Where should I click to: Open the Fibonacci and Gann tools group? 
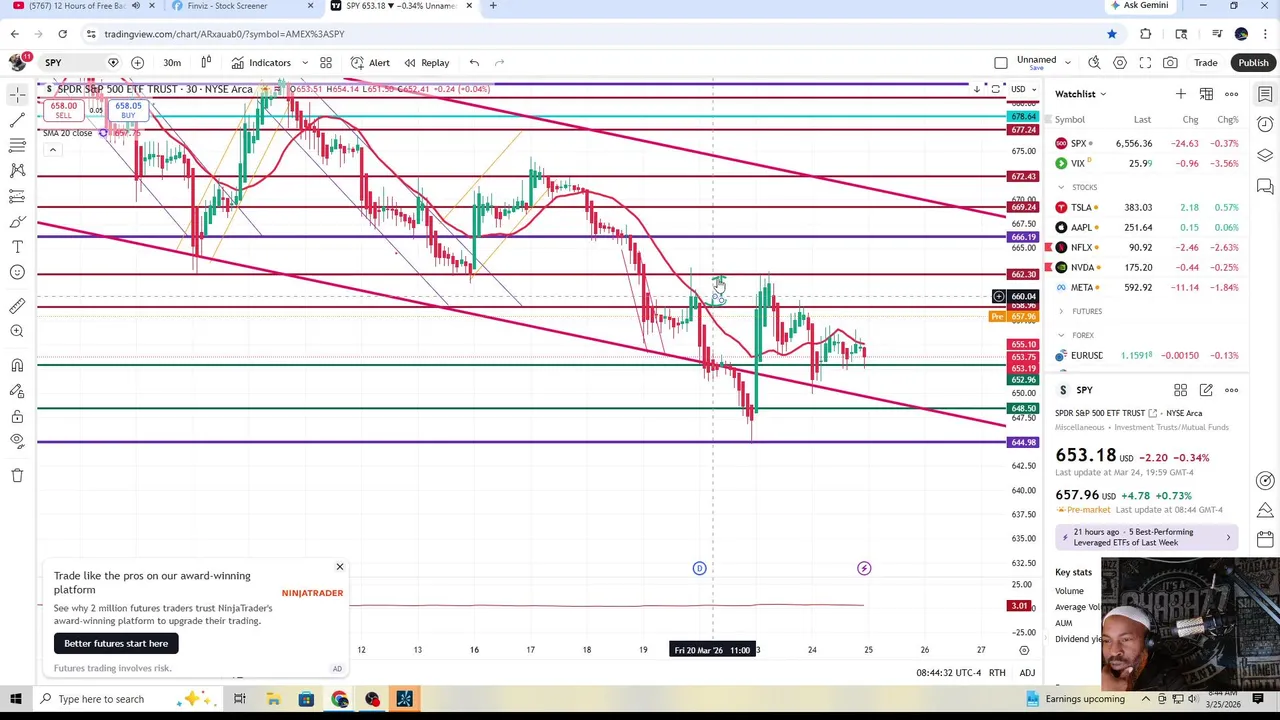click(17, 146)
